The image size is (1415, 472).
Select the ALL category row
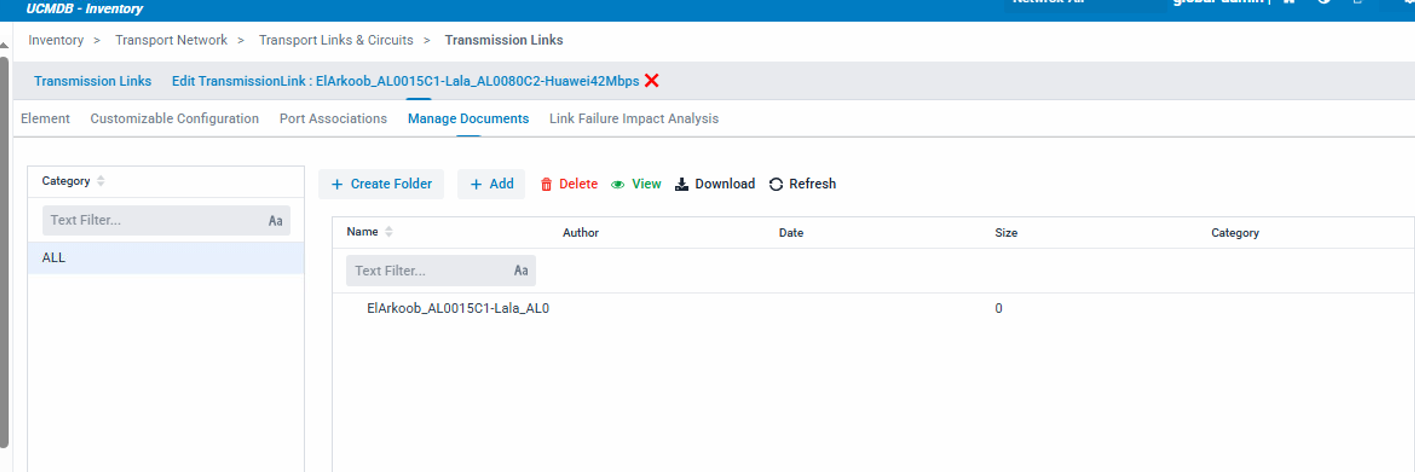click(165, 258)
